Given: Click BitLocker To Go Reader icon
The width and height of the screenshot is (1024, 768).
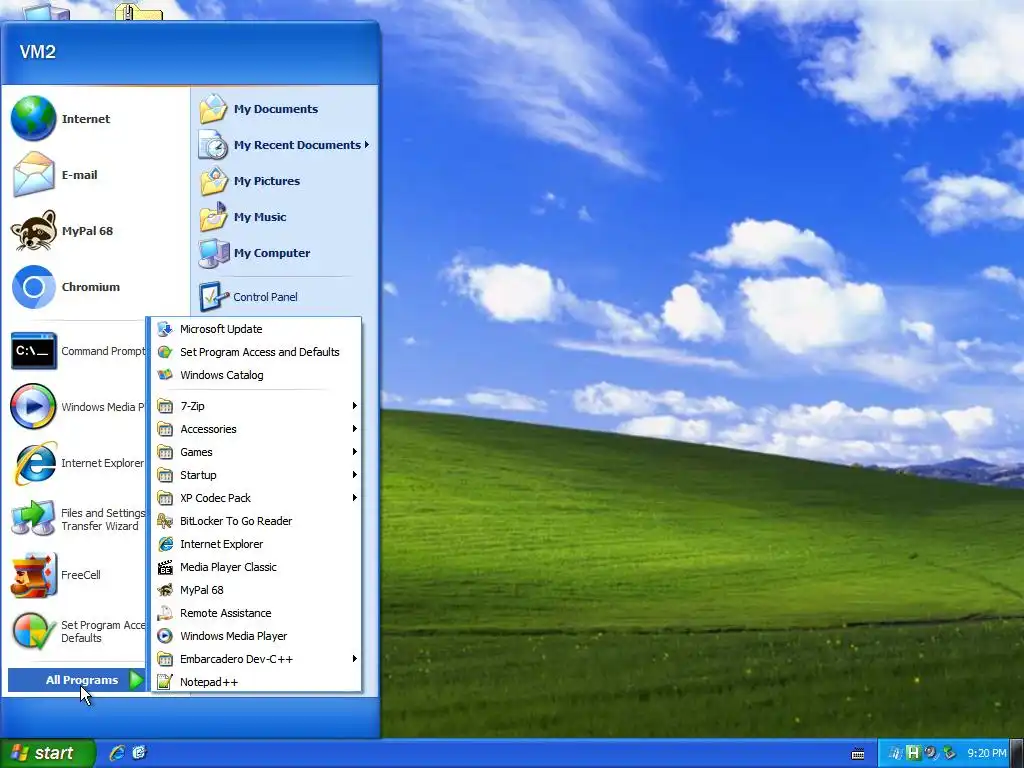Looking at the screenshot, I should [165, 520].
